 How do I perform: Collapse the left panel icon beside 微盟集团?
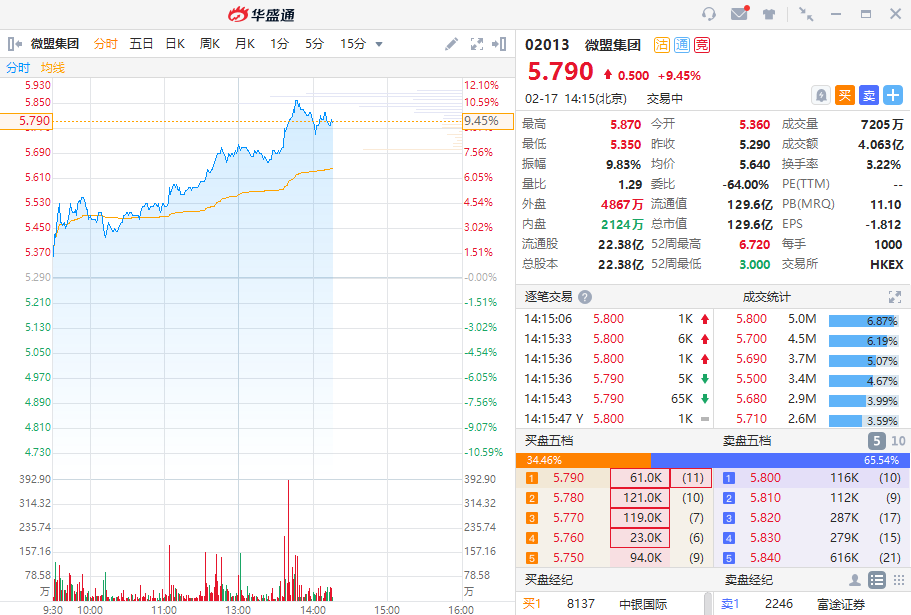point(15,44)
